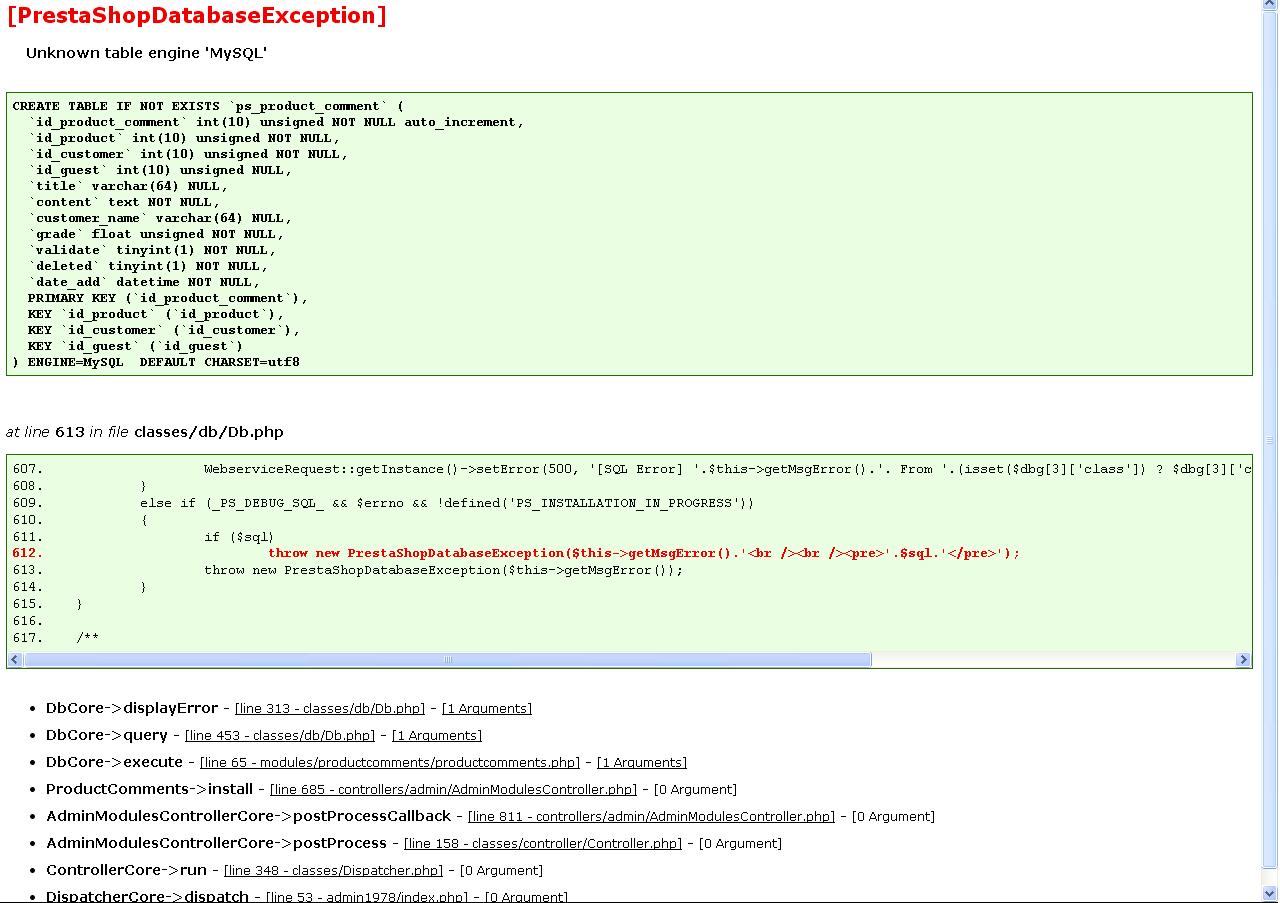This screenshot has height=903, width=1280.
Task: Open the line 453 classes/db/Db.php link
Action: coord(280,736)
